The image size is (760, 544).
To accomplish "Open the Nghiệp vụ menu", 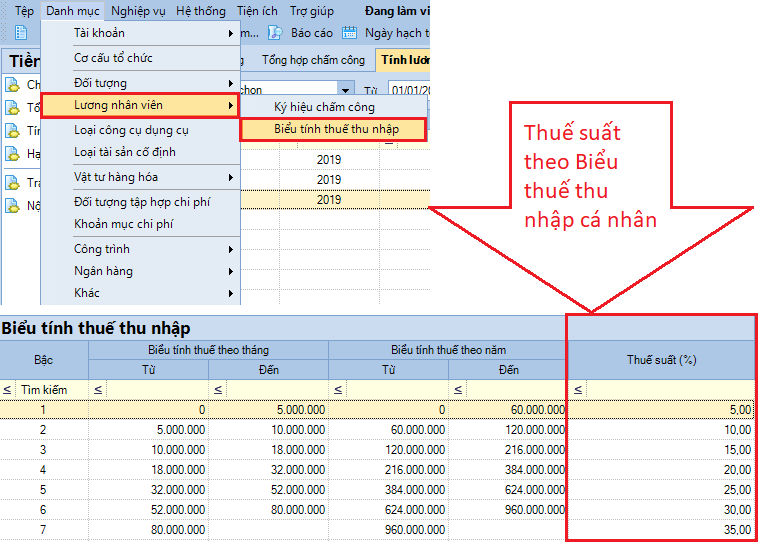I will pyautogui.click(x=138, y=11).
